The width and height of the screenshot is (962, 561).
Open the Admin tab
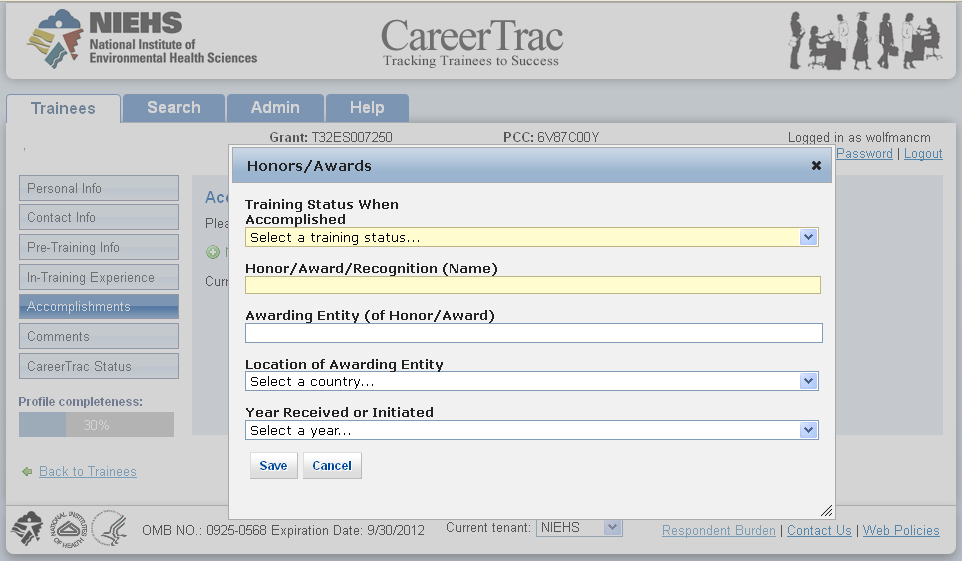coord(275,108)
